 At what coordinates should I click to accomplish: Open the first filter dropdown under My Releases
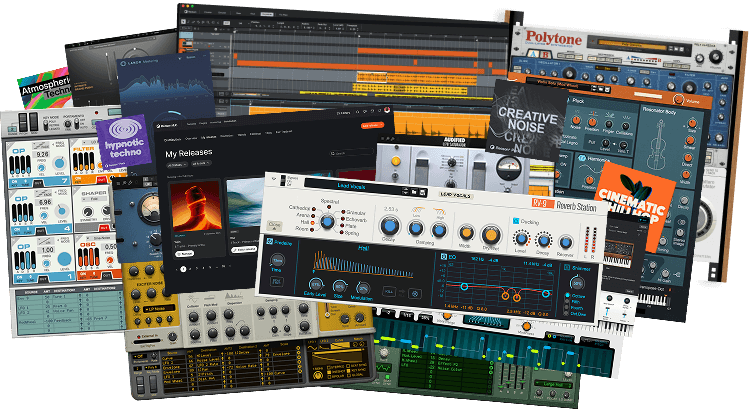177,164
